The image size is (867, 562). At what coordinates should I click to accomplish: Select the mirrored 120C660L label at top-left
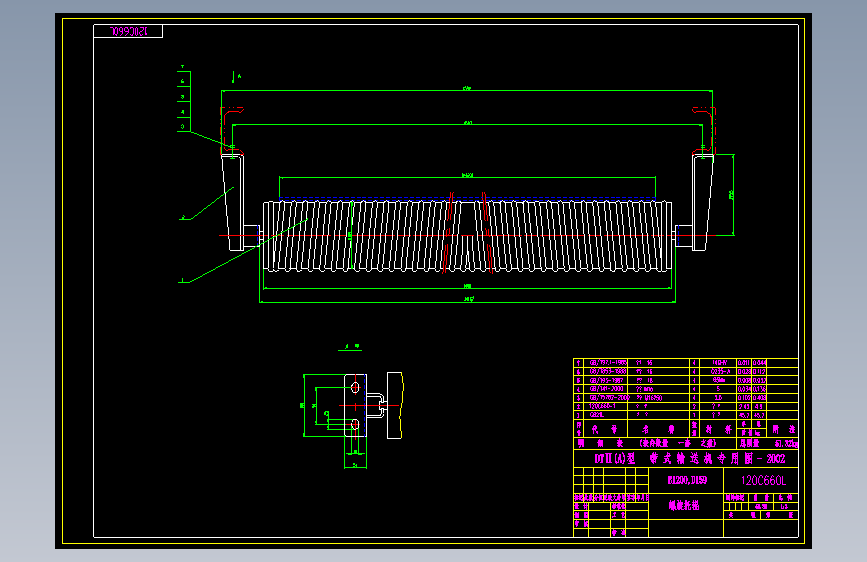(x=128, y=32)
